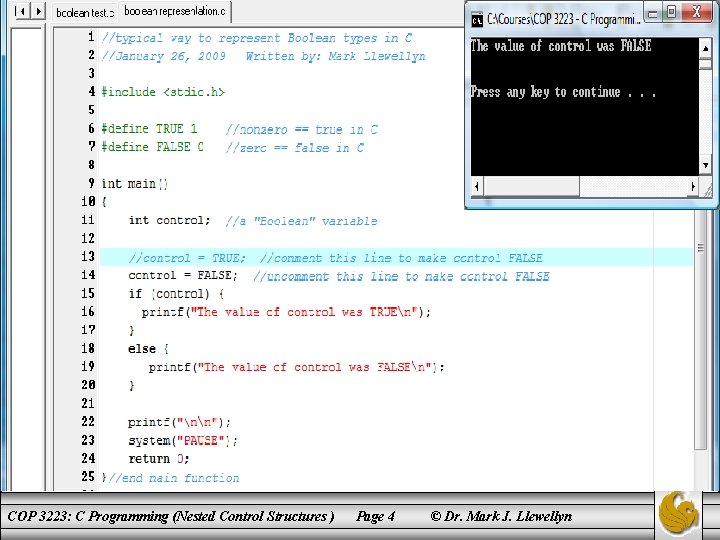
Task: Click the 'Written by: Mark Llewellyn' comment
Action: [335, 56]
